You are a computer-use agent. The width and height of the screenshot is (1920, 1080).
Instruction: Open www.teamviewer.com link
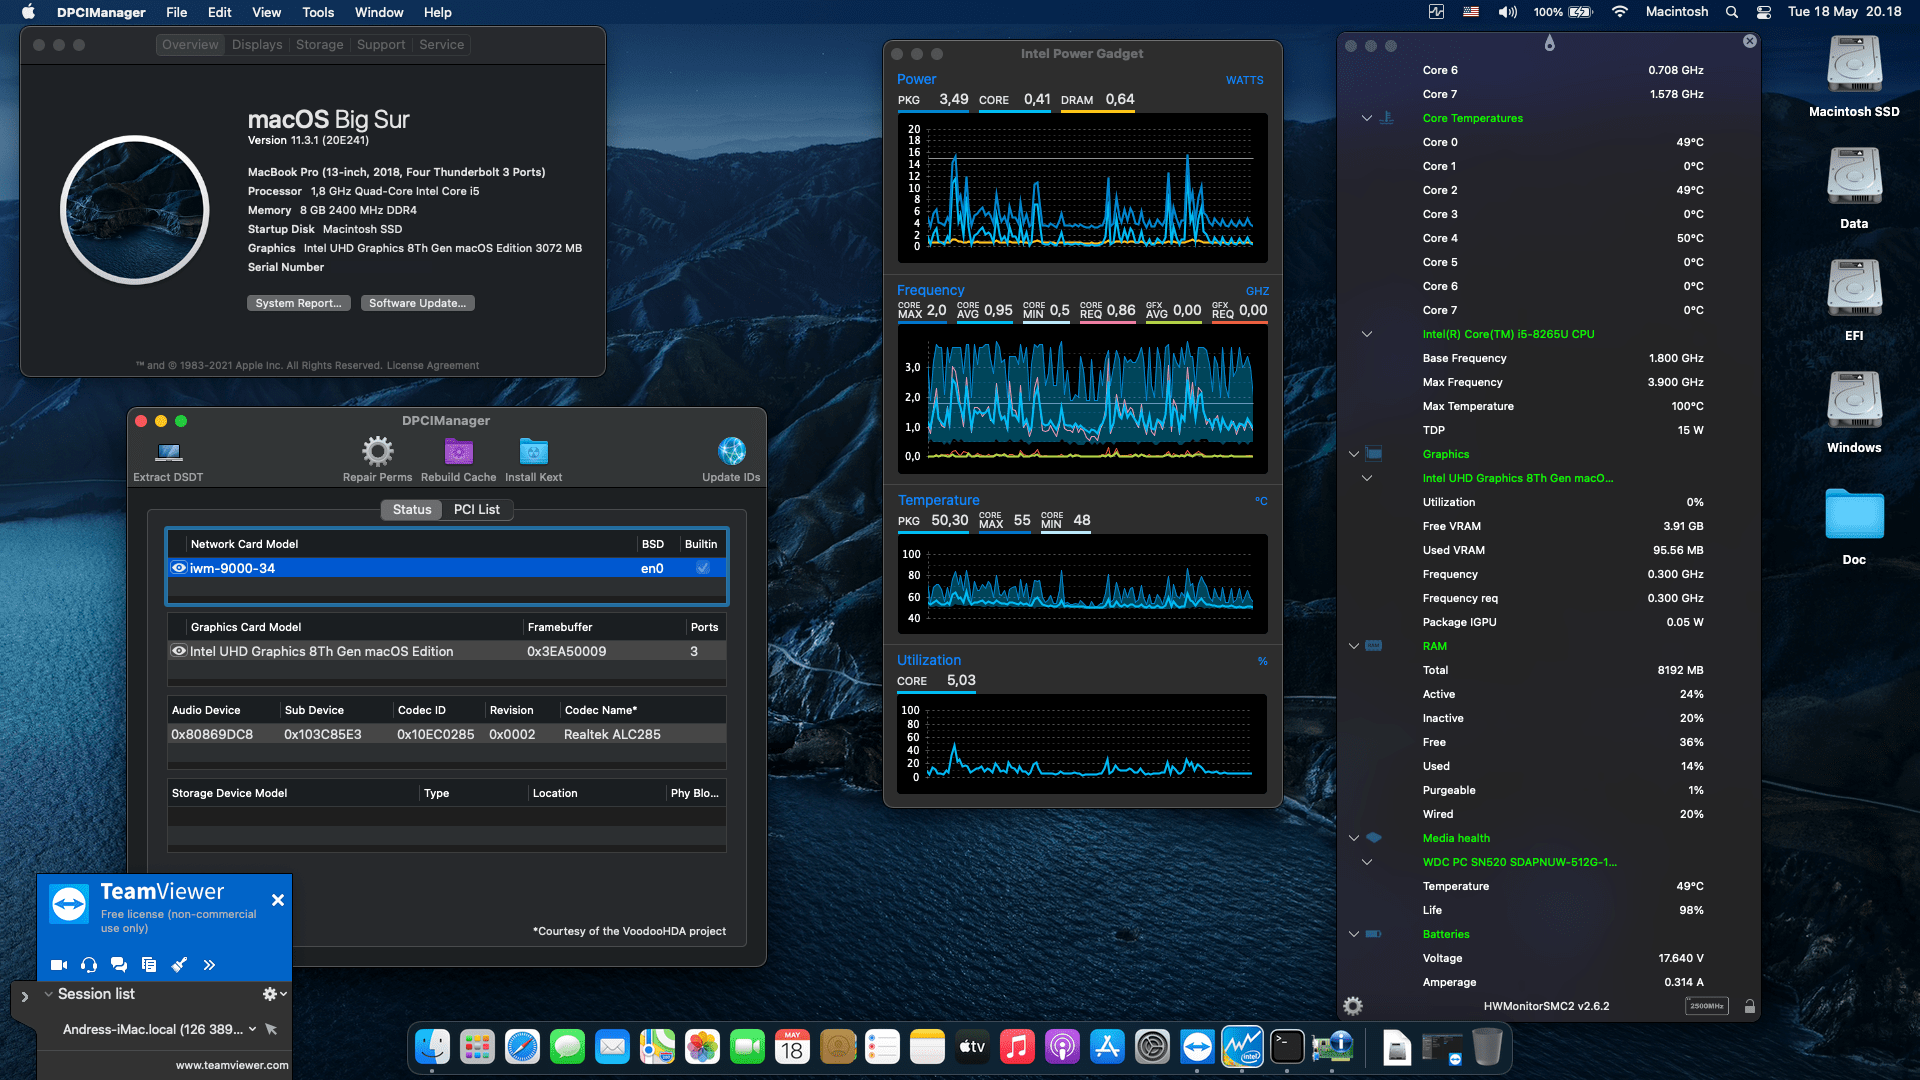(232, 1065)
